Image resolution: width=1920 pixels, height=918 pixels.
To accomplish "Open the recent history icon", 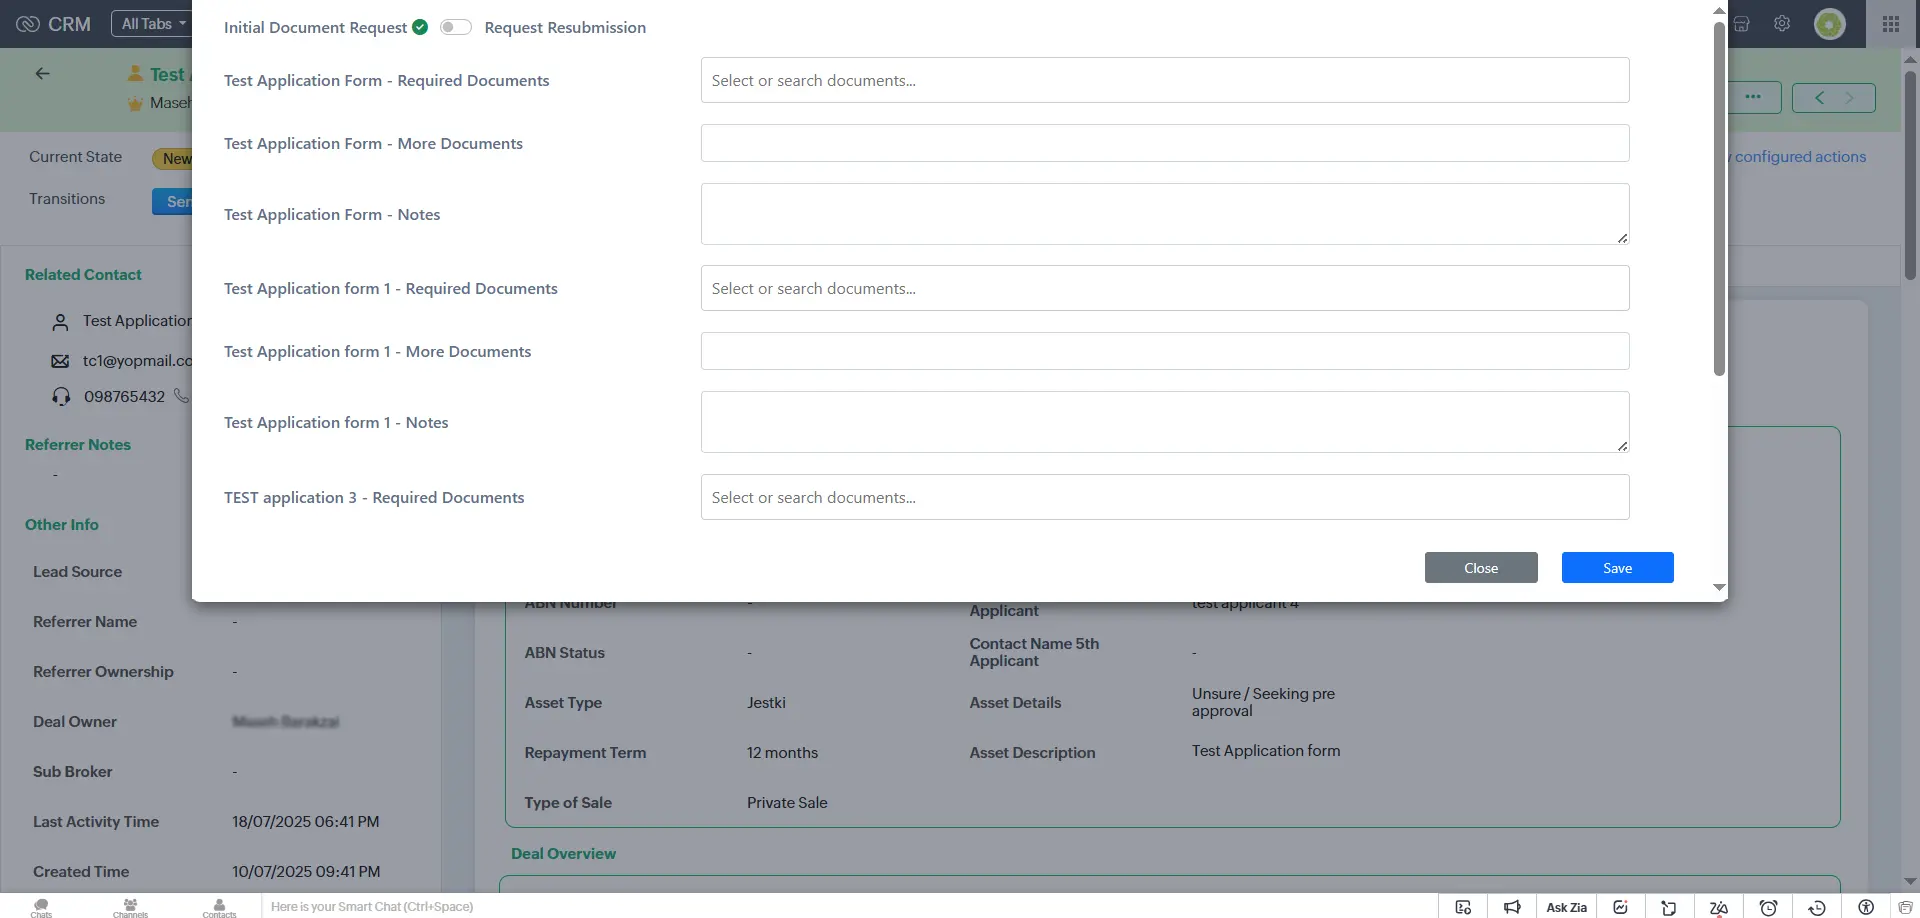I will tap(1817, 907).
